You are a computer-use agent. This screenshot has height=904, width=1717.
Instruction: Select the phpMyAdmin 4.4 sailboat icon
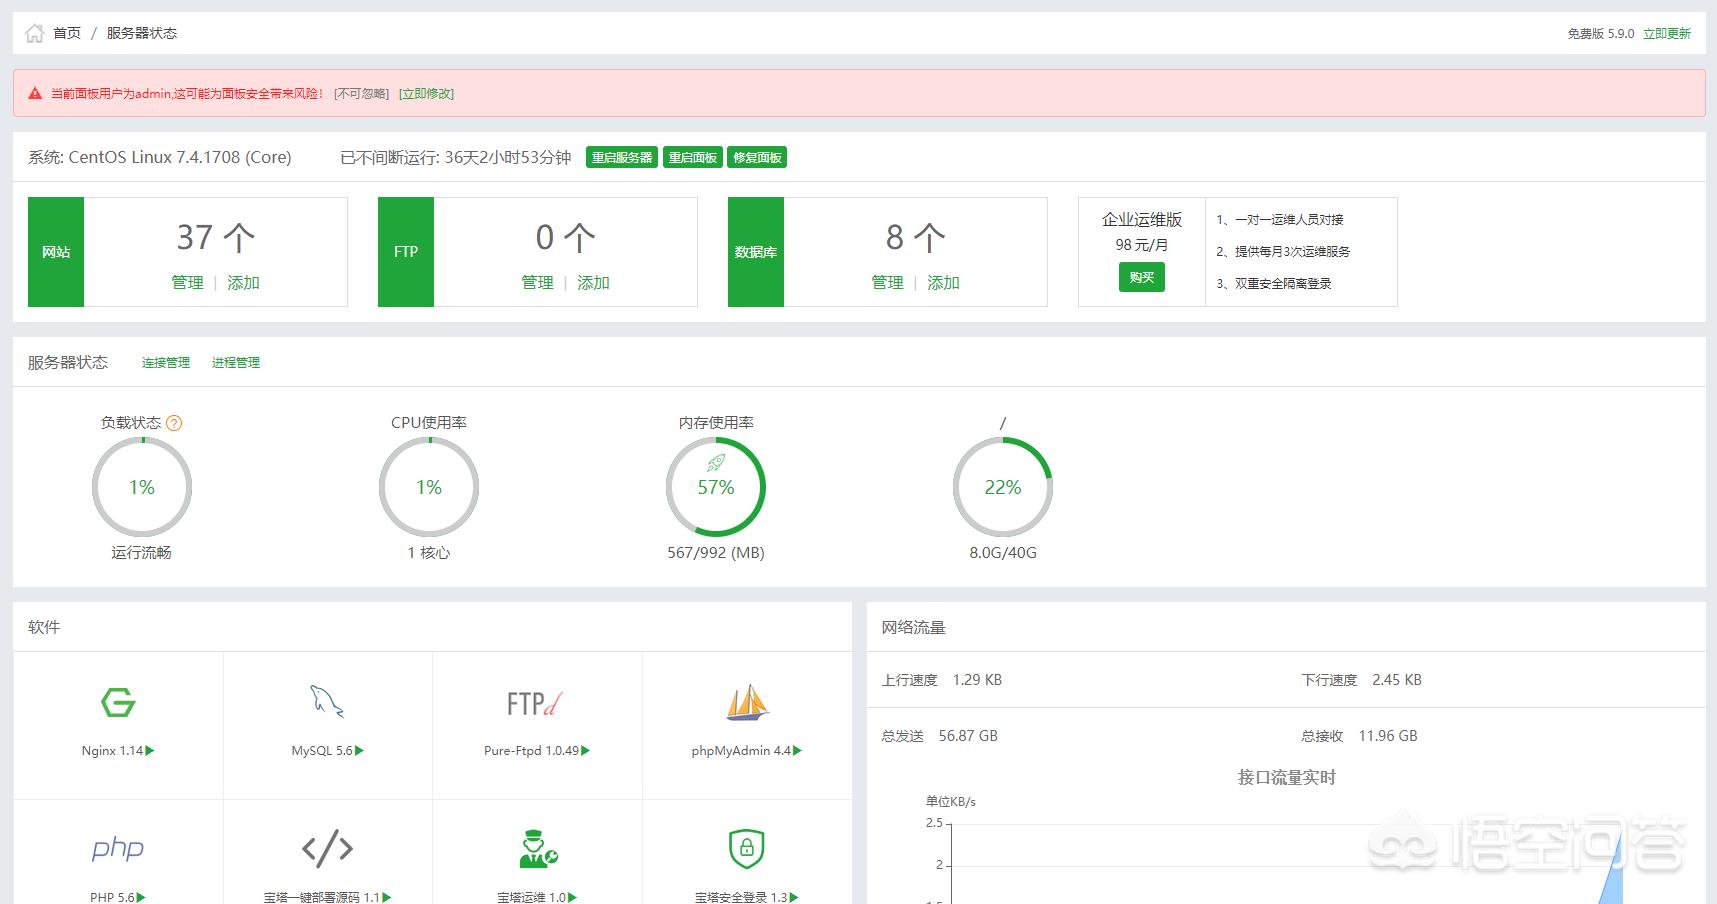tap(747, 702)
